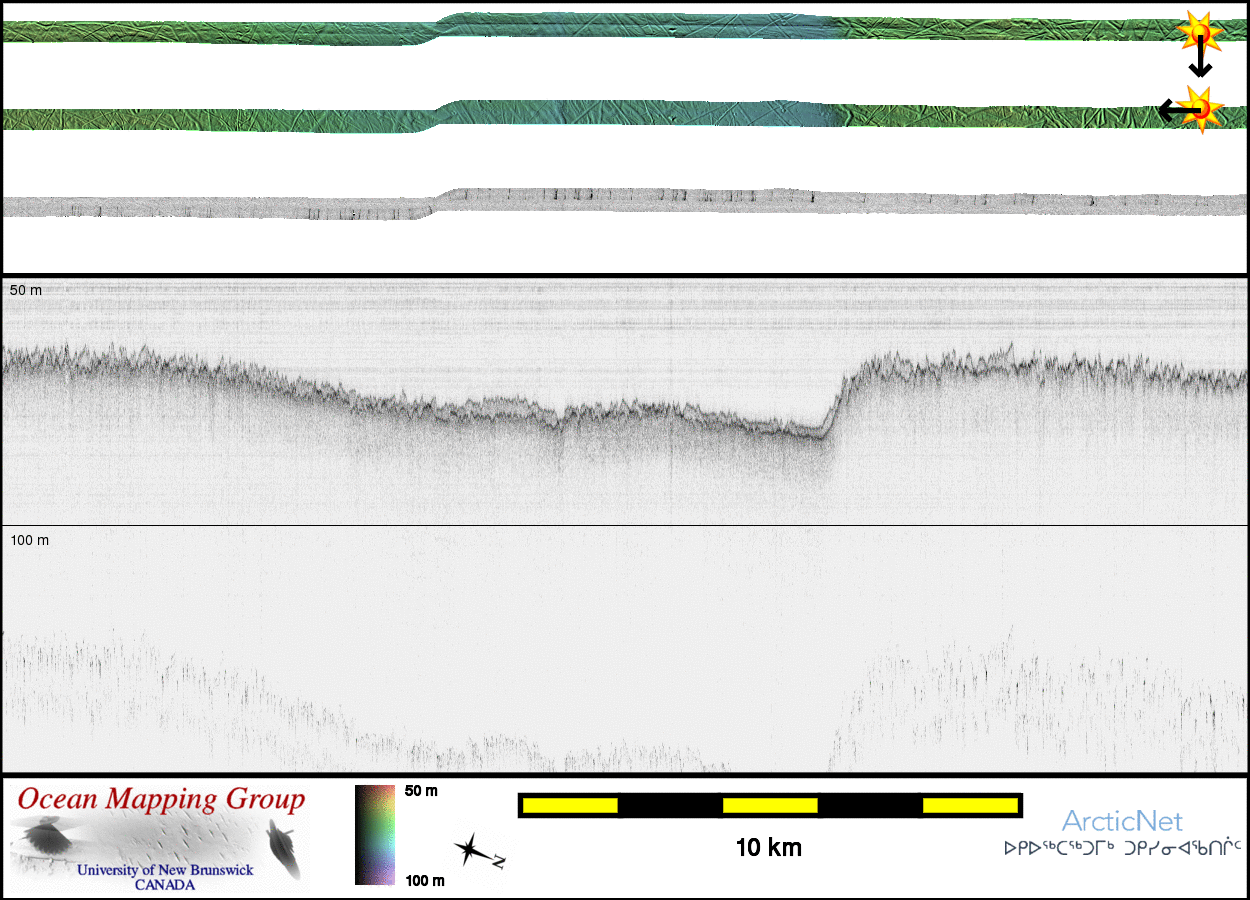Click the Inuktitut syllabics text under ArcticNet
Screen dimensions: 1250x900
pos(1122,849)
